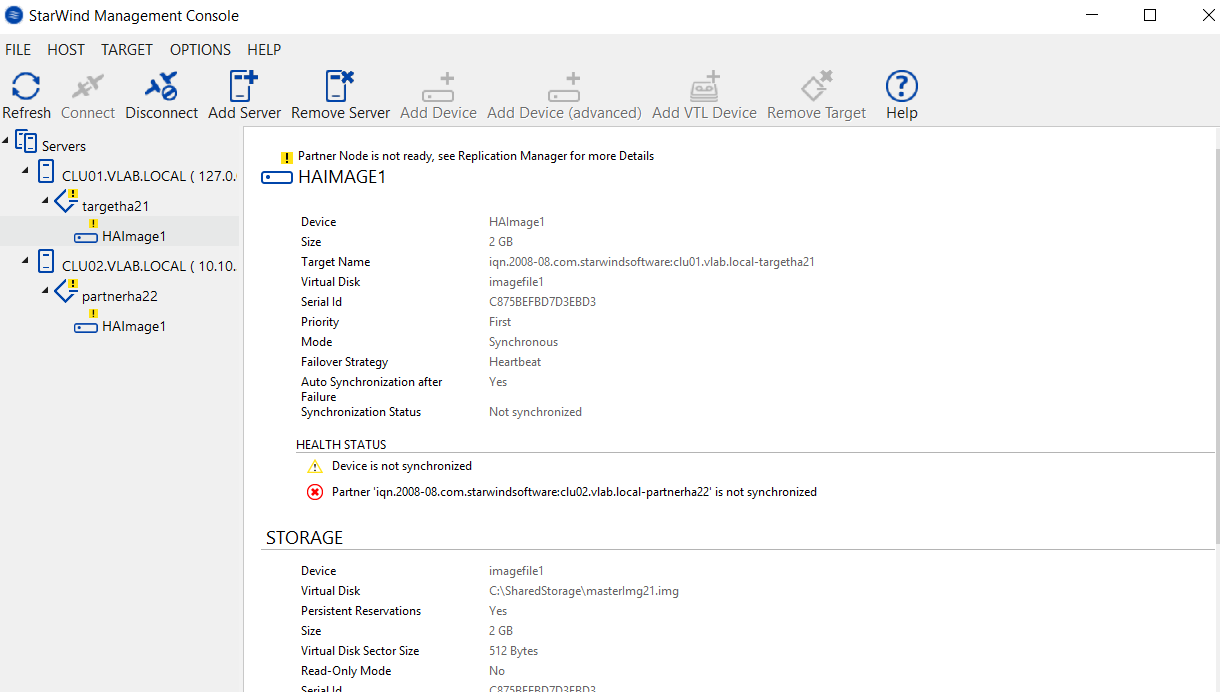The width and height of the screenshot is (1220, 692).
Task: Click the StarWind app logo in title bar
Action: 14,16
